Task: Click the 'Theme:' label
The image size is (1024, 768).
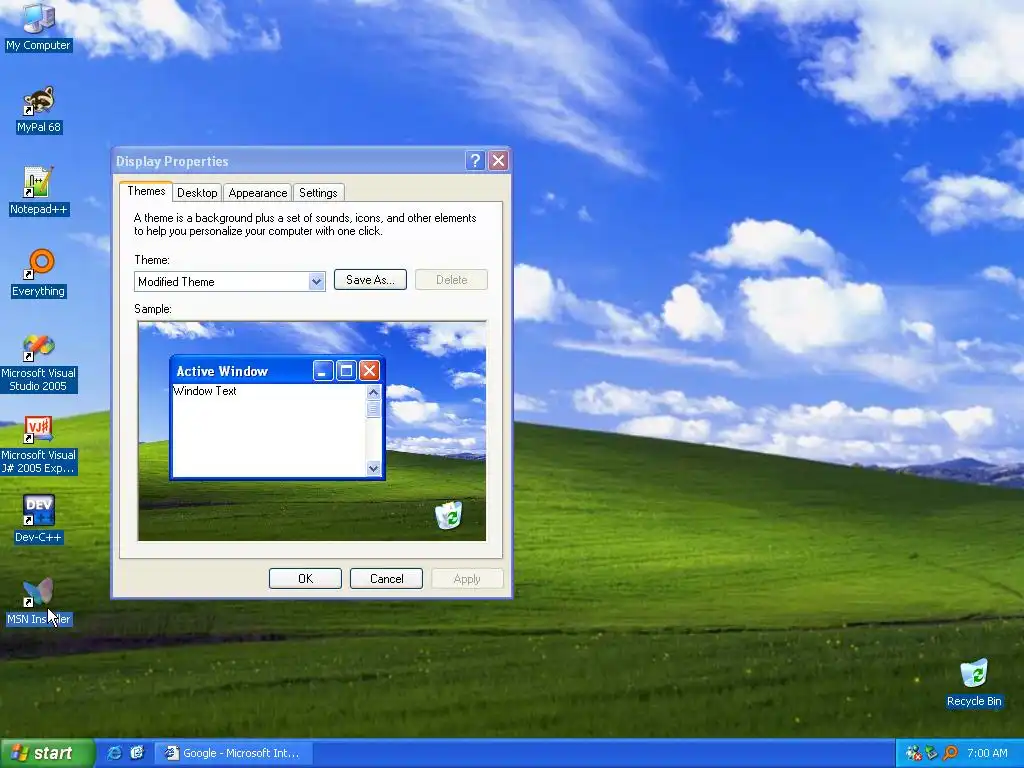Action: point(152,260)
